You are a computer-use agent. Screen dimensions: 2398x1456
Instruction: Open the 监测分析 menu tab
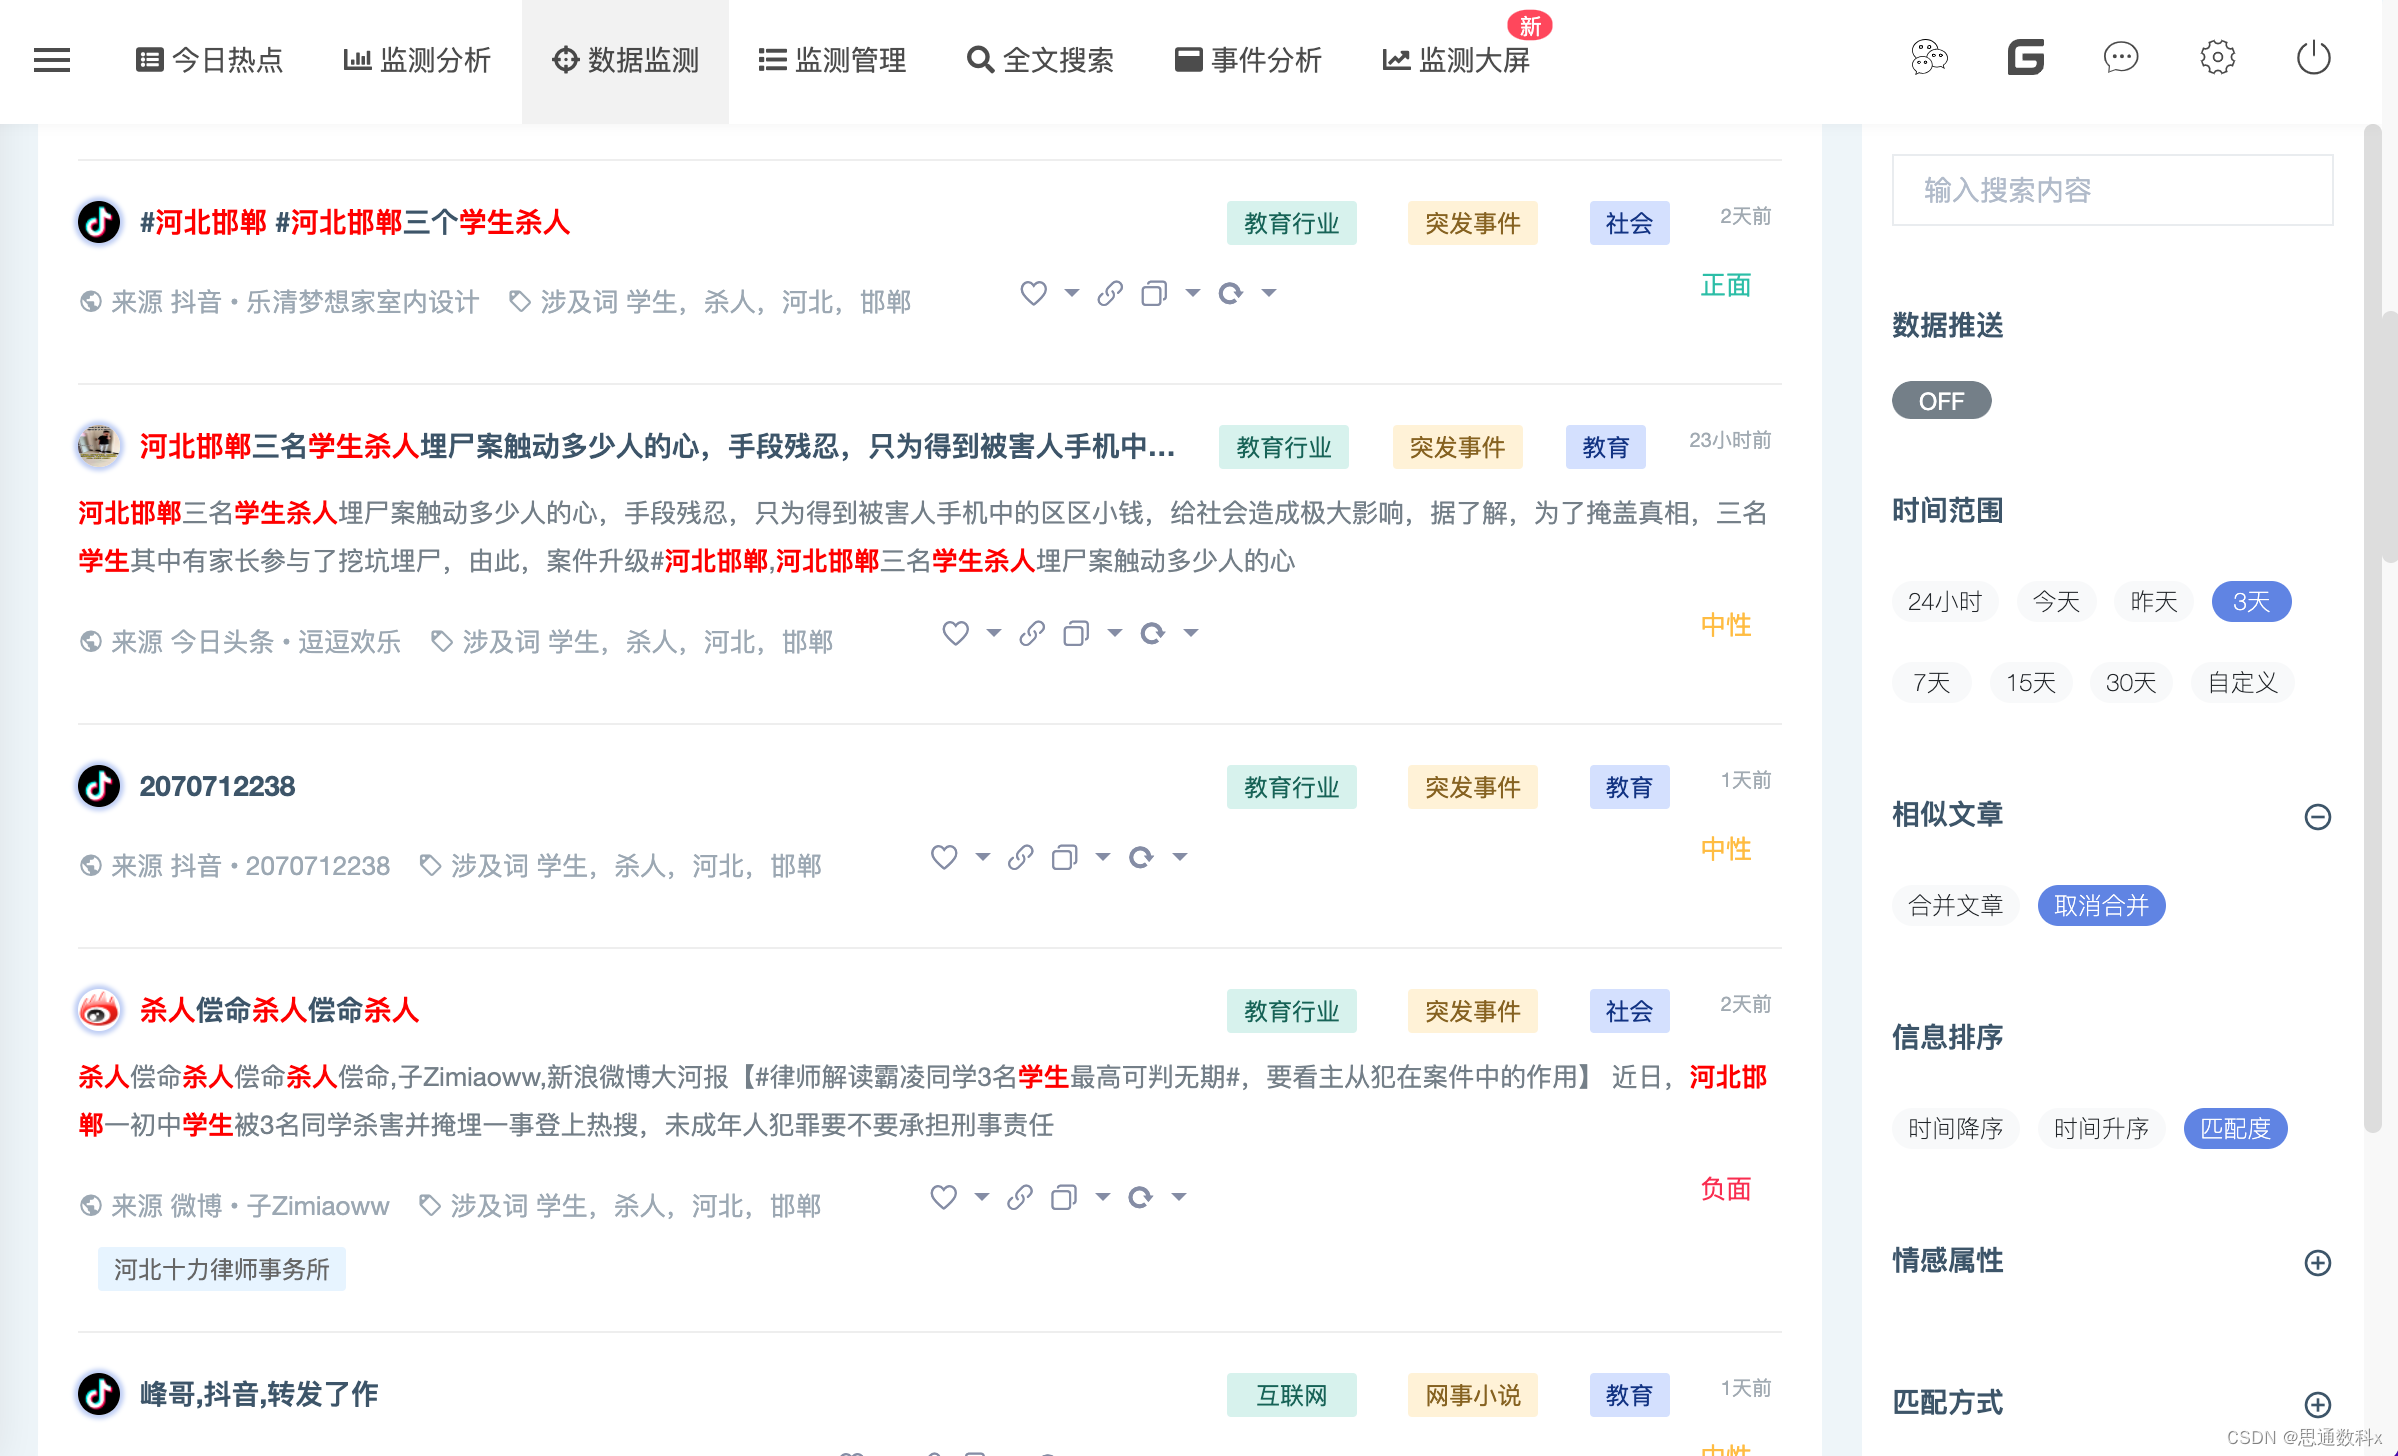(x=417, y=60)
